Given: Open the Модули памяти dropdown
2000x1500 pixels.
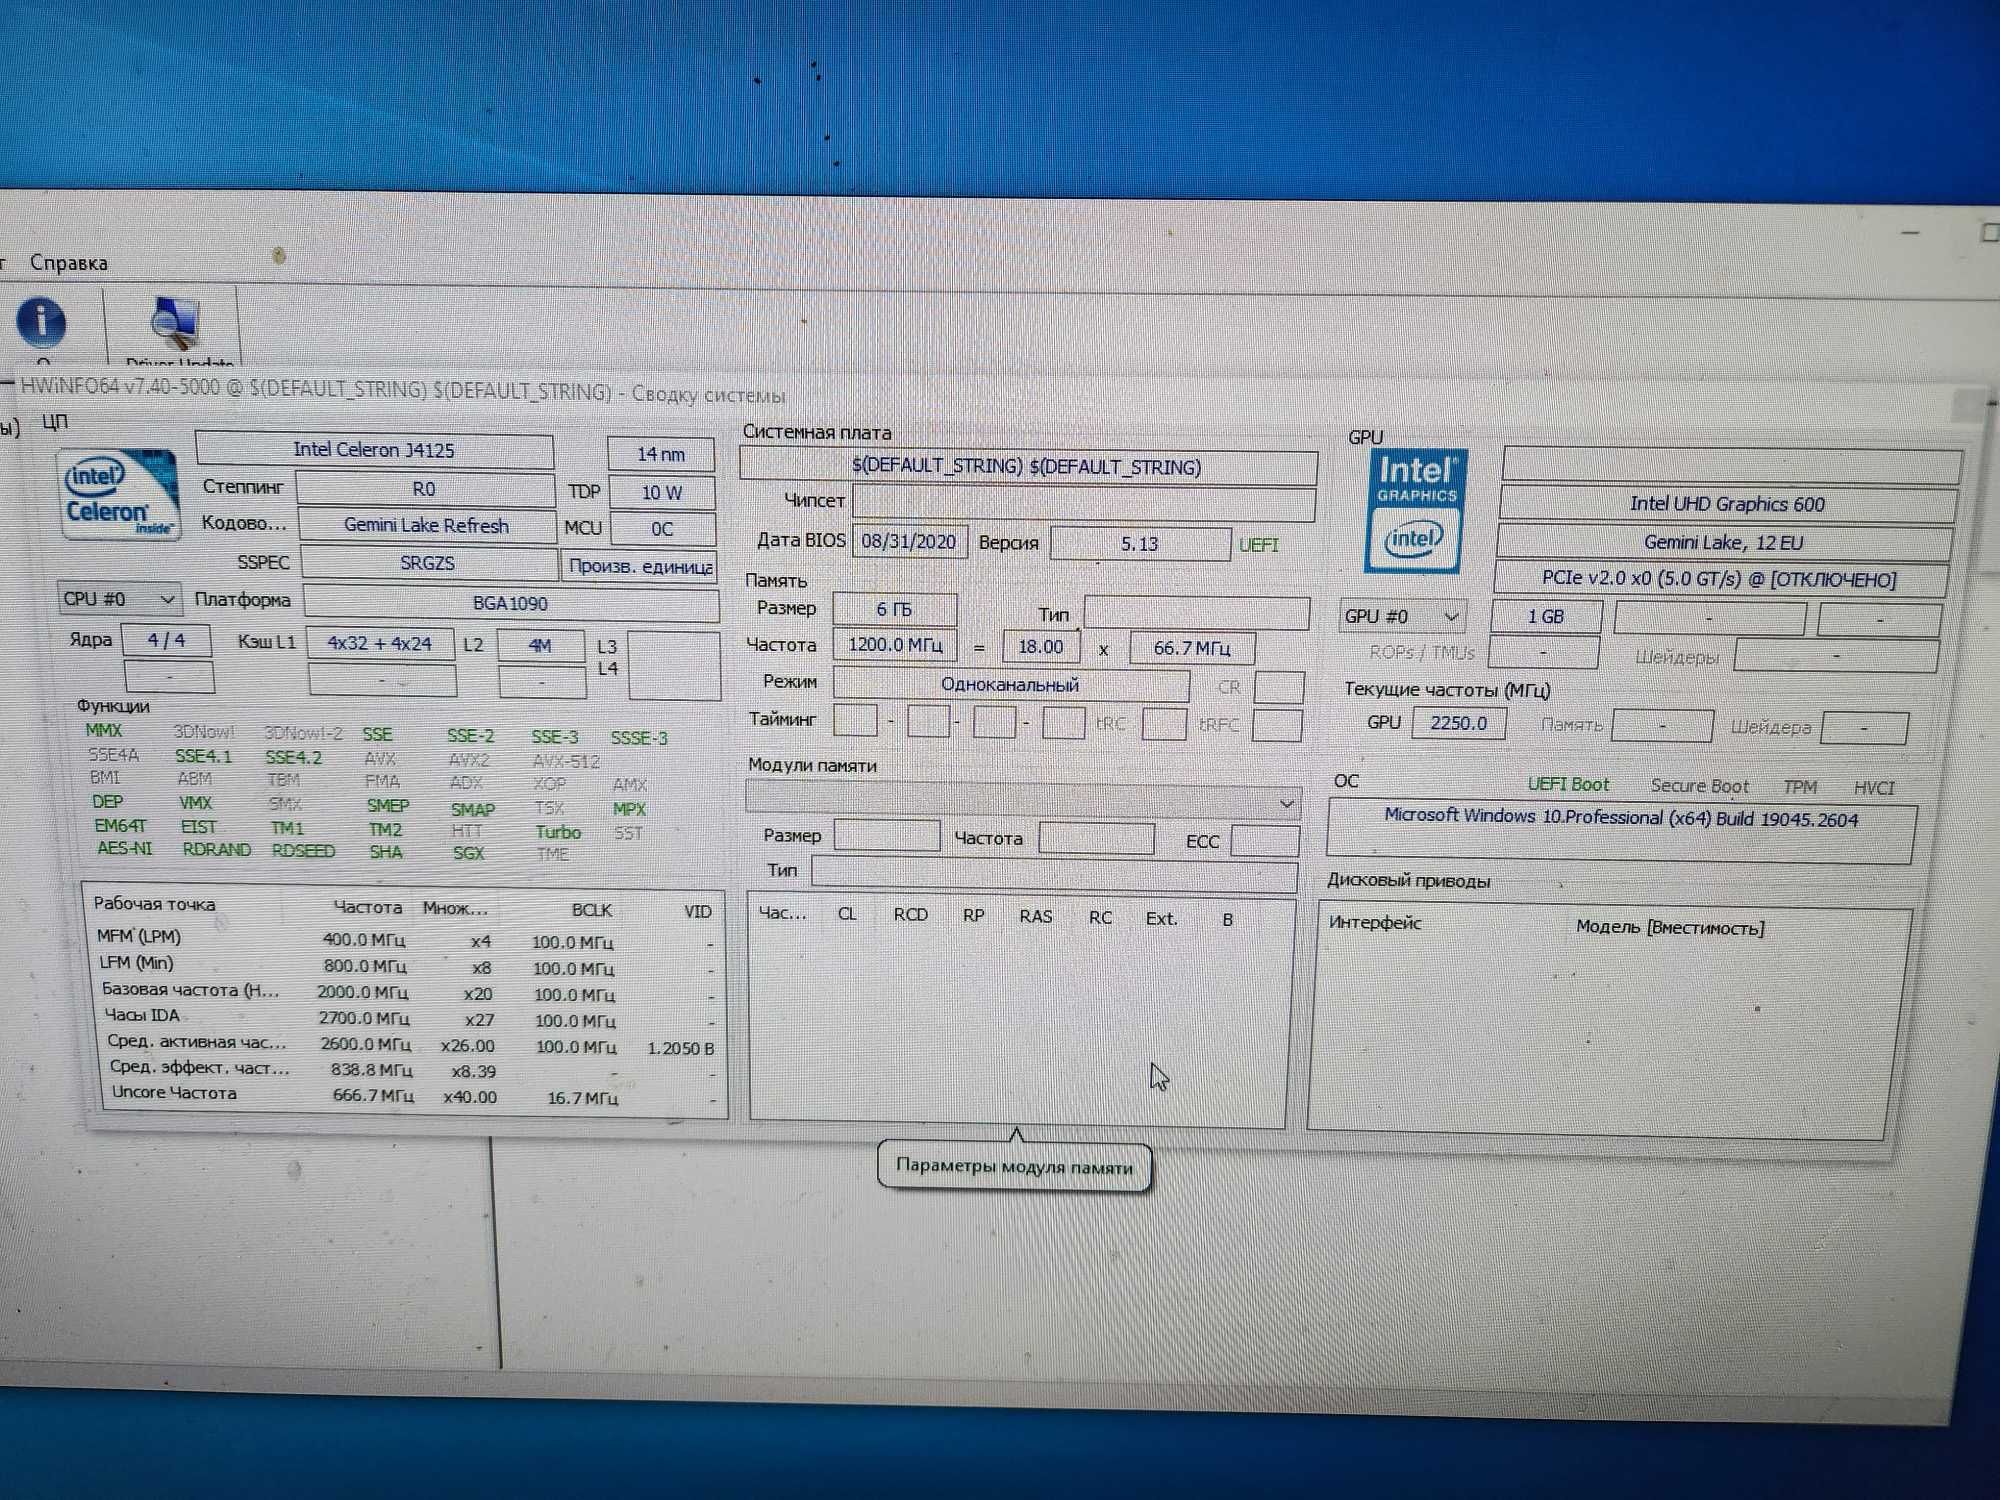Looking at the screenshot, I should point(1023,802).
